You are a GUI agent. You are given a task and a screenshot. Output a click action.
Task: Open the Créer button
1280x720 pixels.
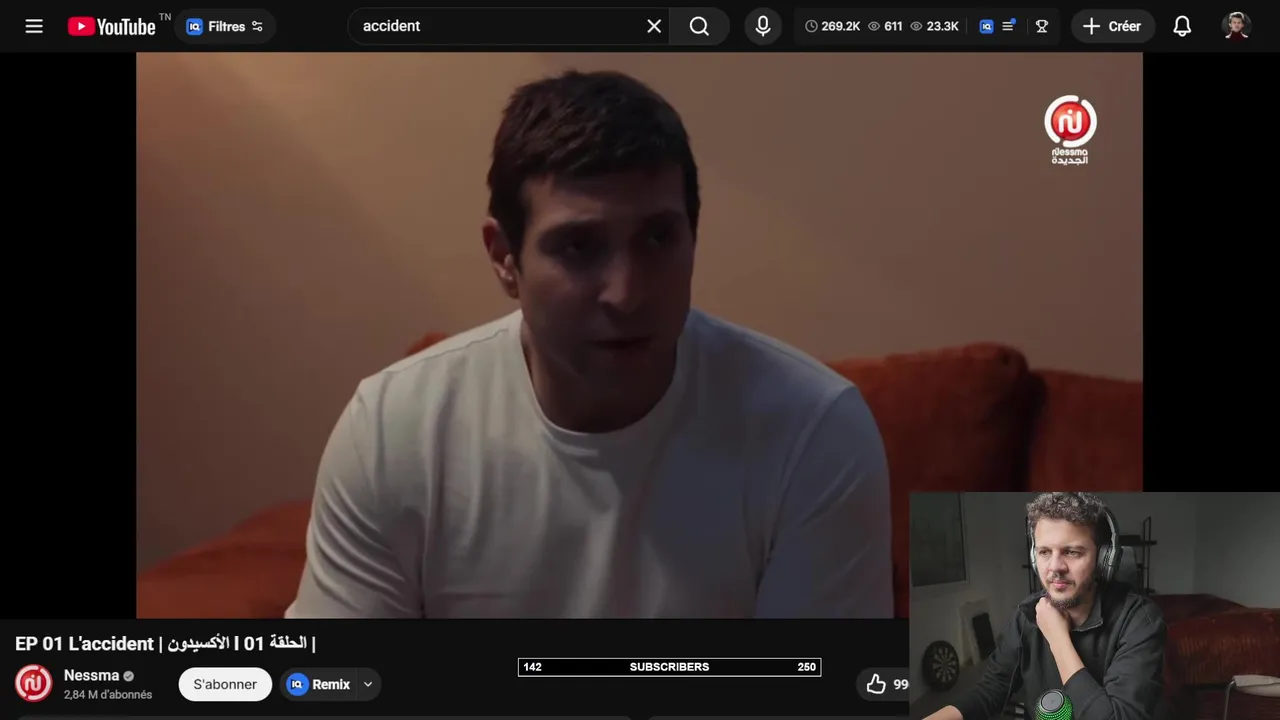coord(1113,26)
